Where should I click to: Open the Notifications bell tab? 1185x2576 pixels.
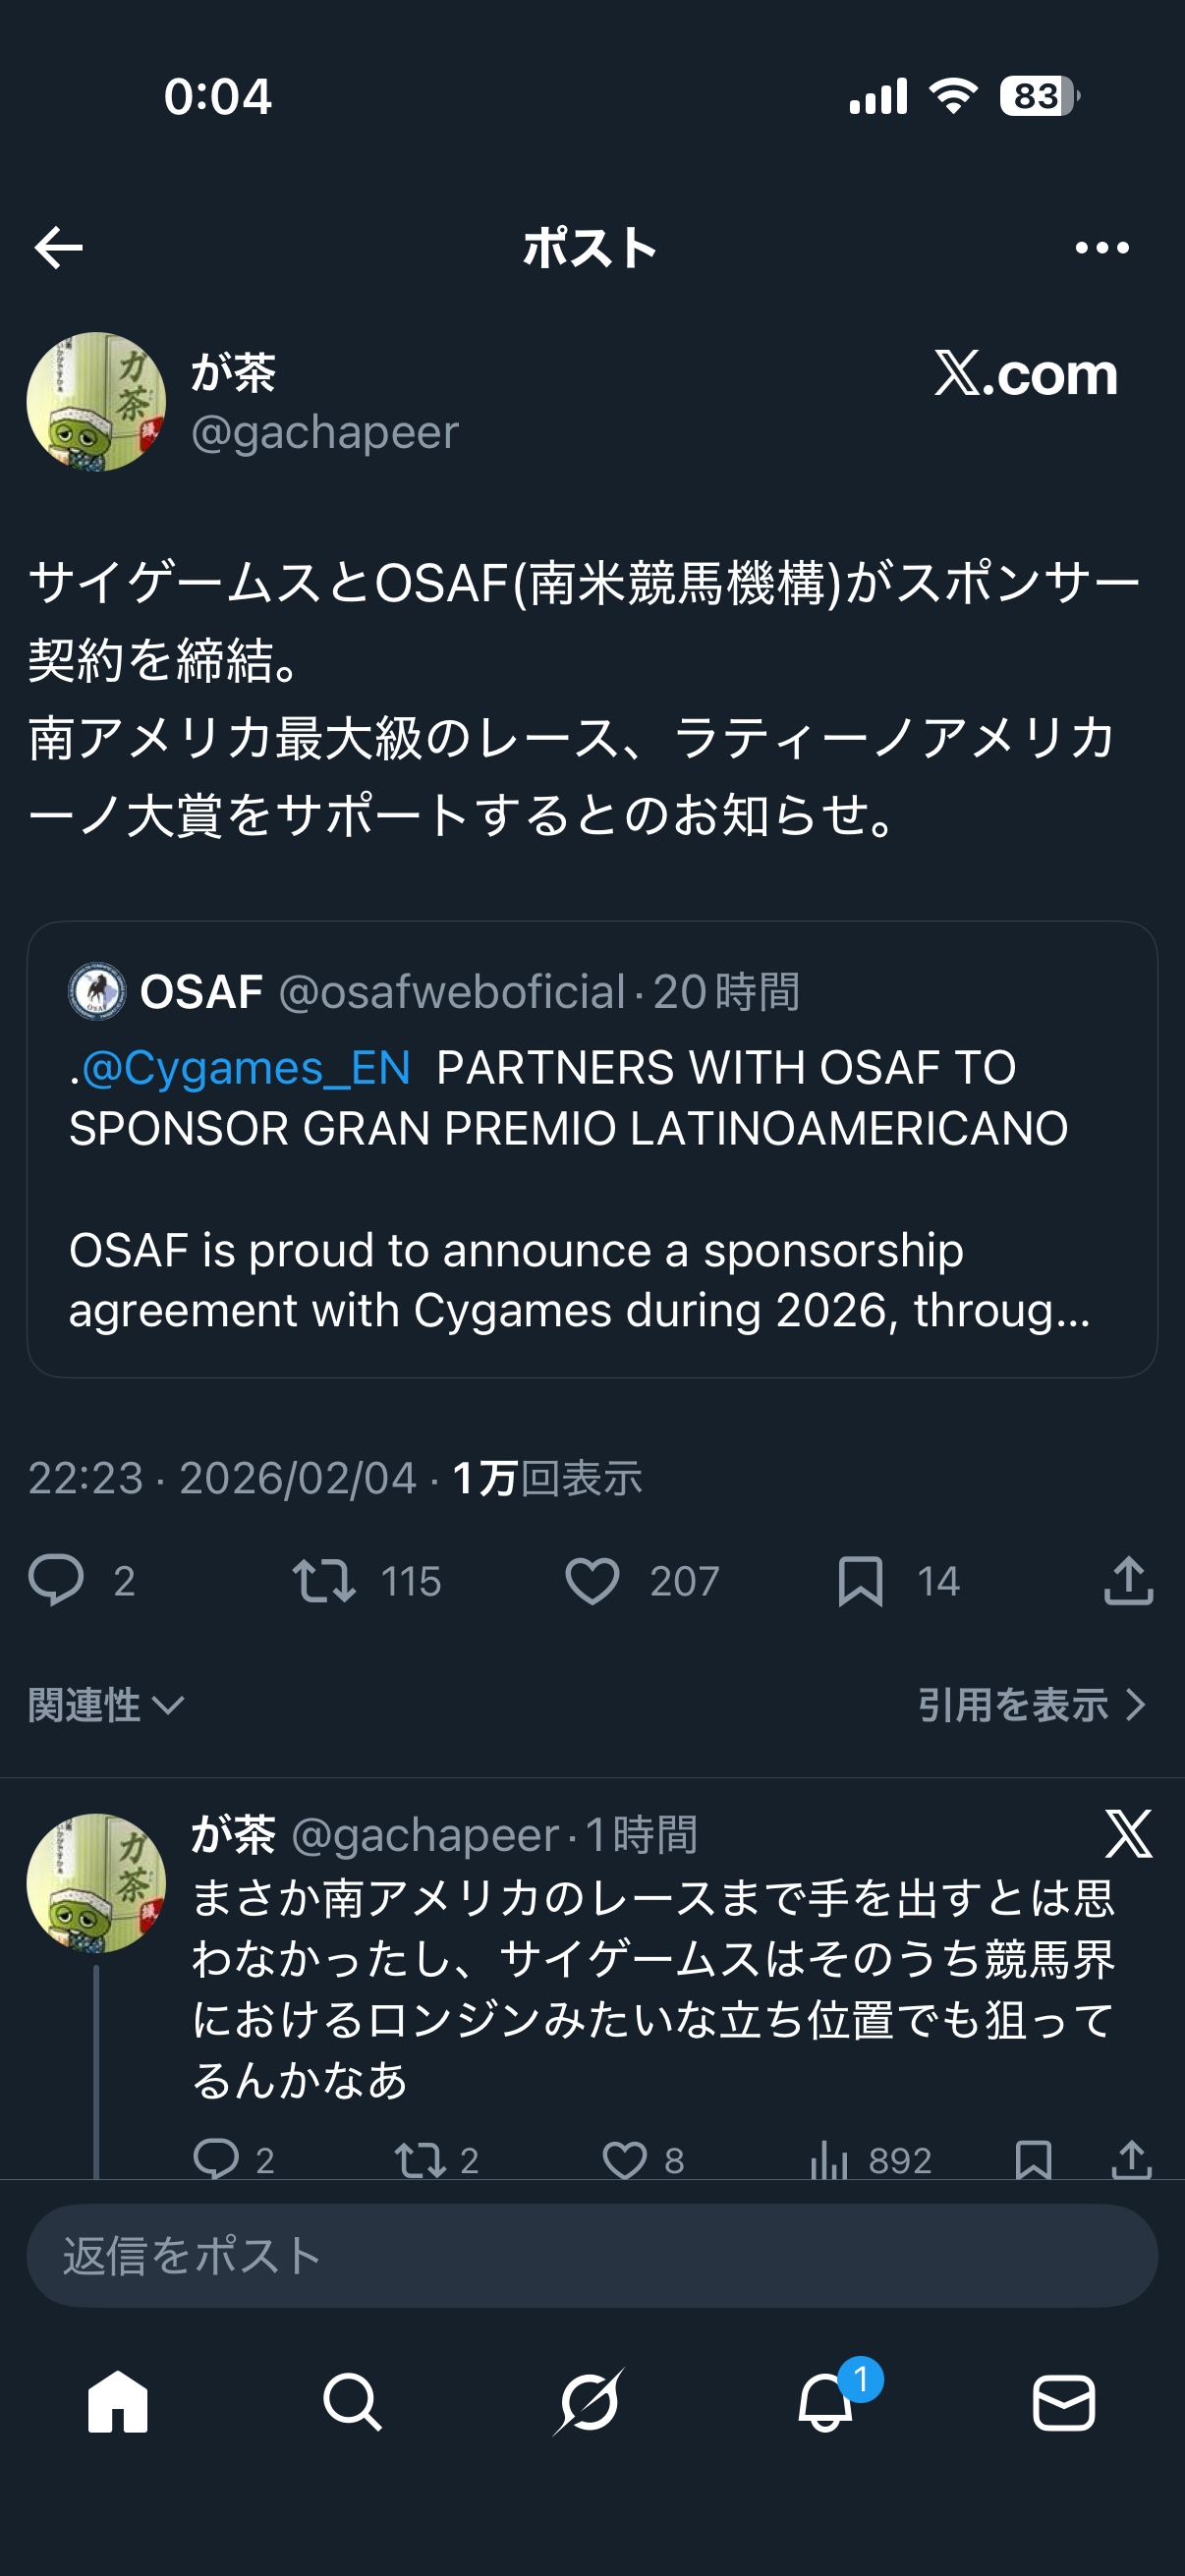click(826, 2402)
